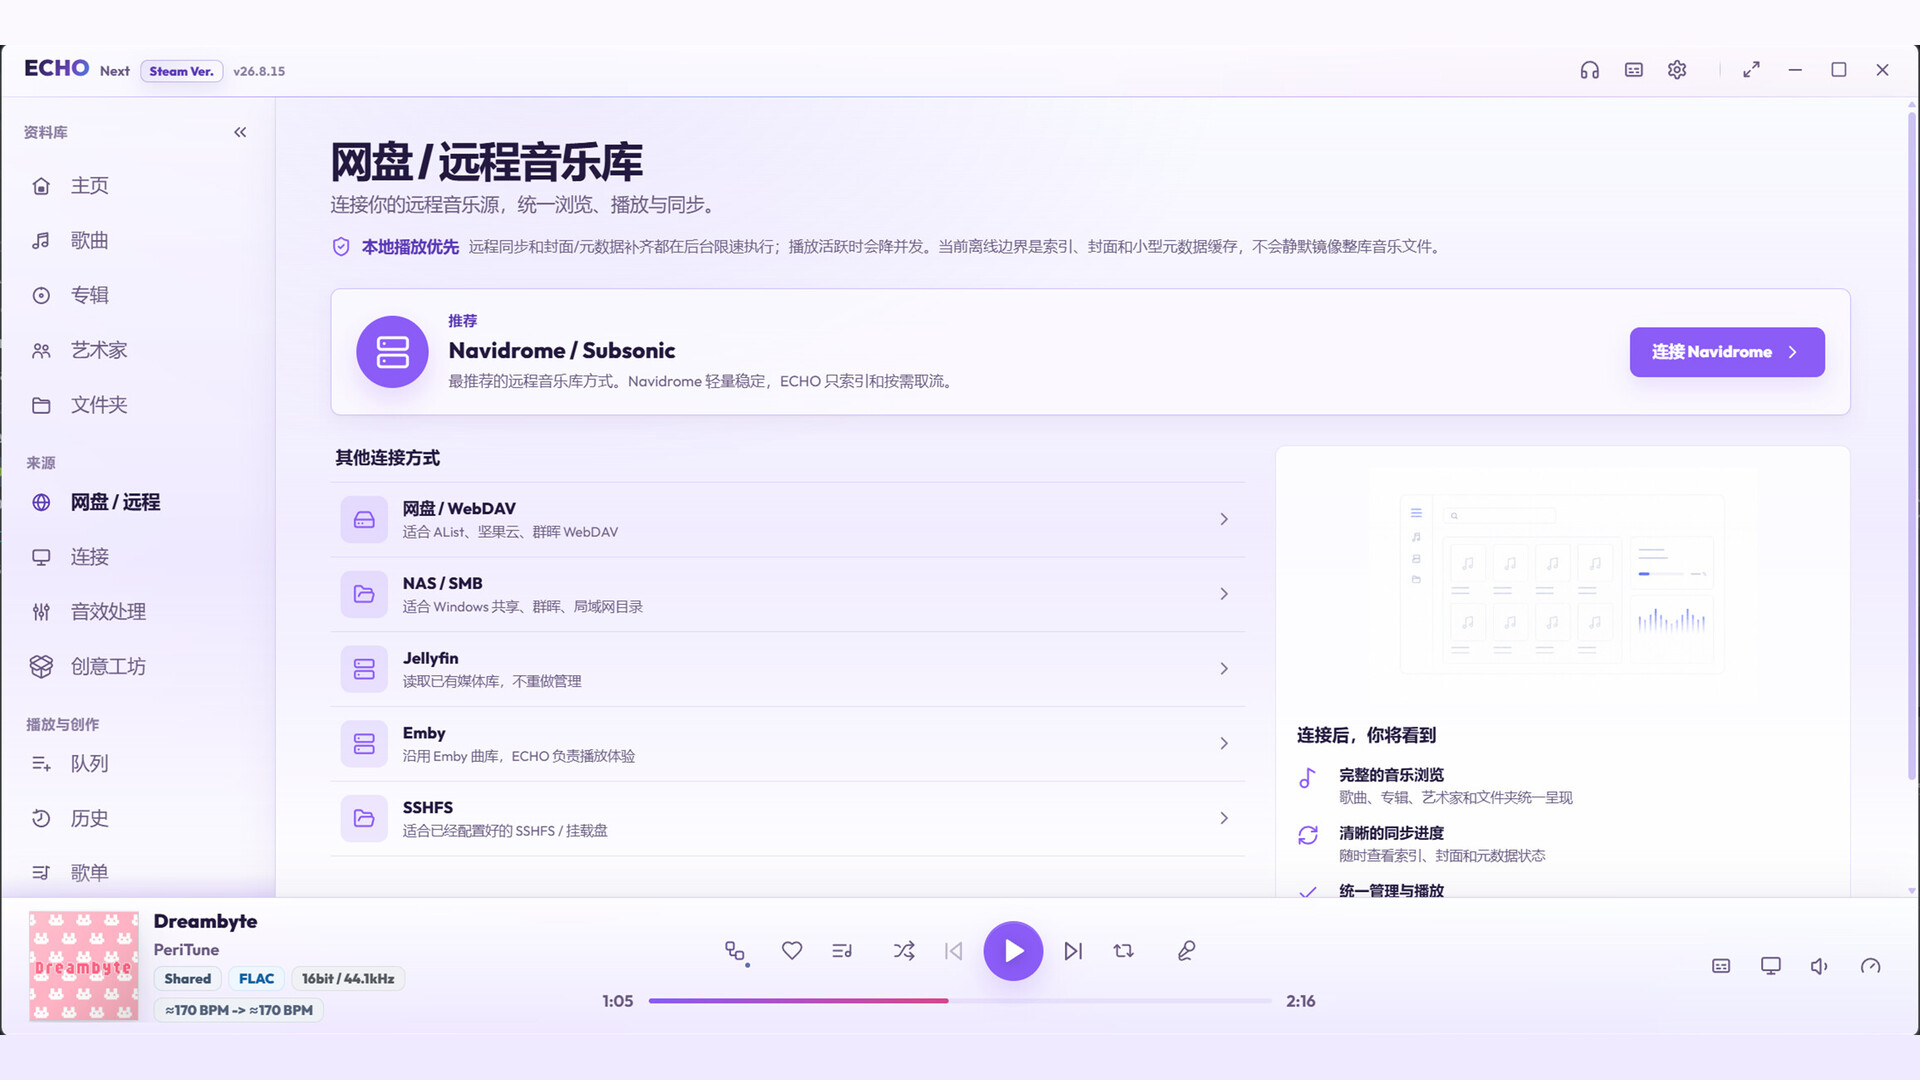Toggle lyrics display in bottom bar
Viewport: 1920px width, 1080px height.
point(1721,966)
